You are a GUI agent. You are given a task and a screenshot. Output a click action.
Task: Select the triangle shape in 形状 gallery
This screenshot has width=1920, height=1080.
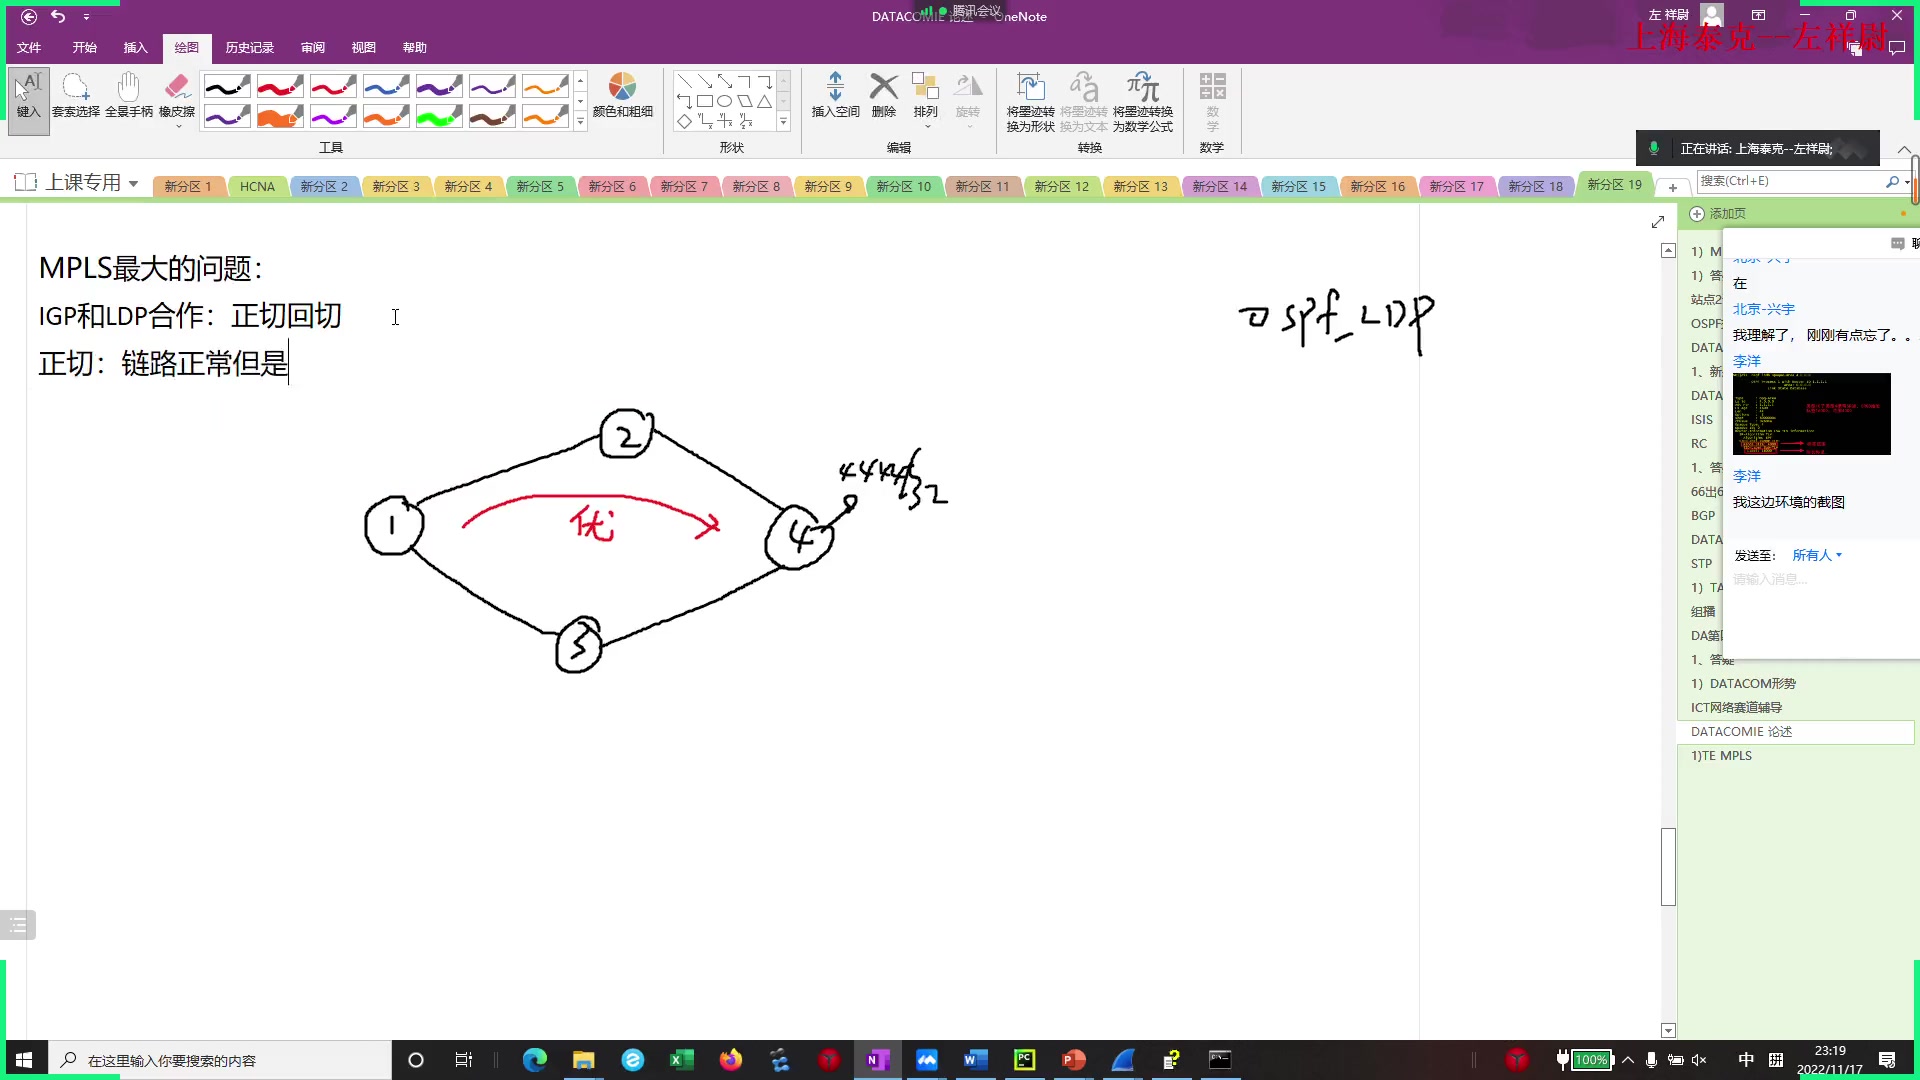pos(765,101)
